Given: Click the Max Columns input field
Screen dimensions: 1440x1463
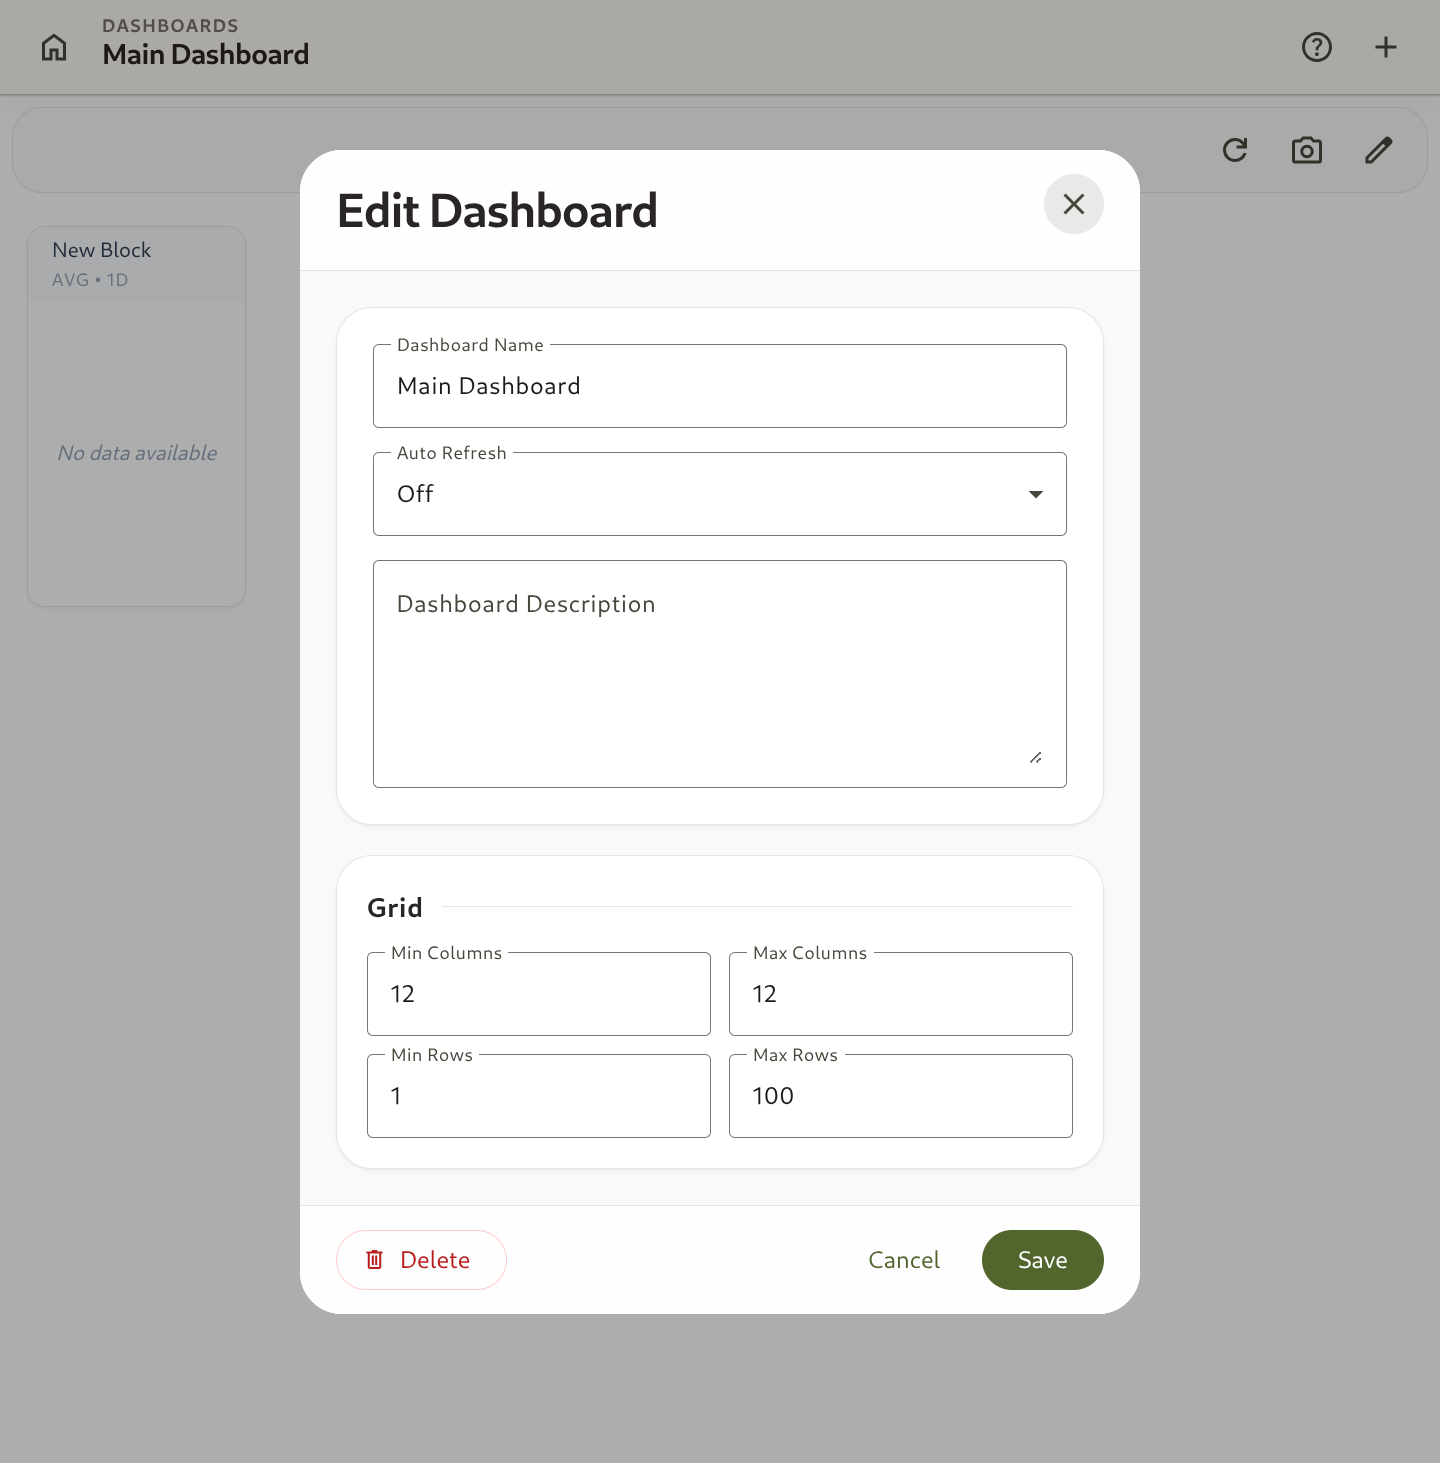Looking at the screenshot, I should click(901, 994).
